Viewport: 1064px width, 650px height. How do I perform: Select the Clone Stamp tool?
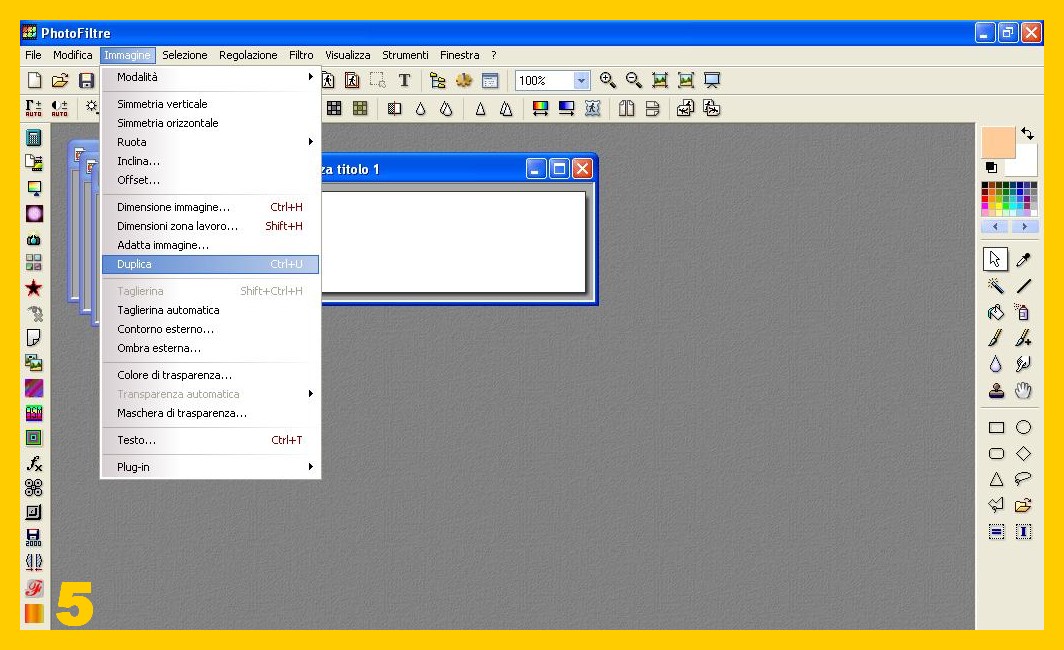point(995,391)
